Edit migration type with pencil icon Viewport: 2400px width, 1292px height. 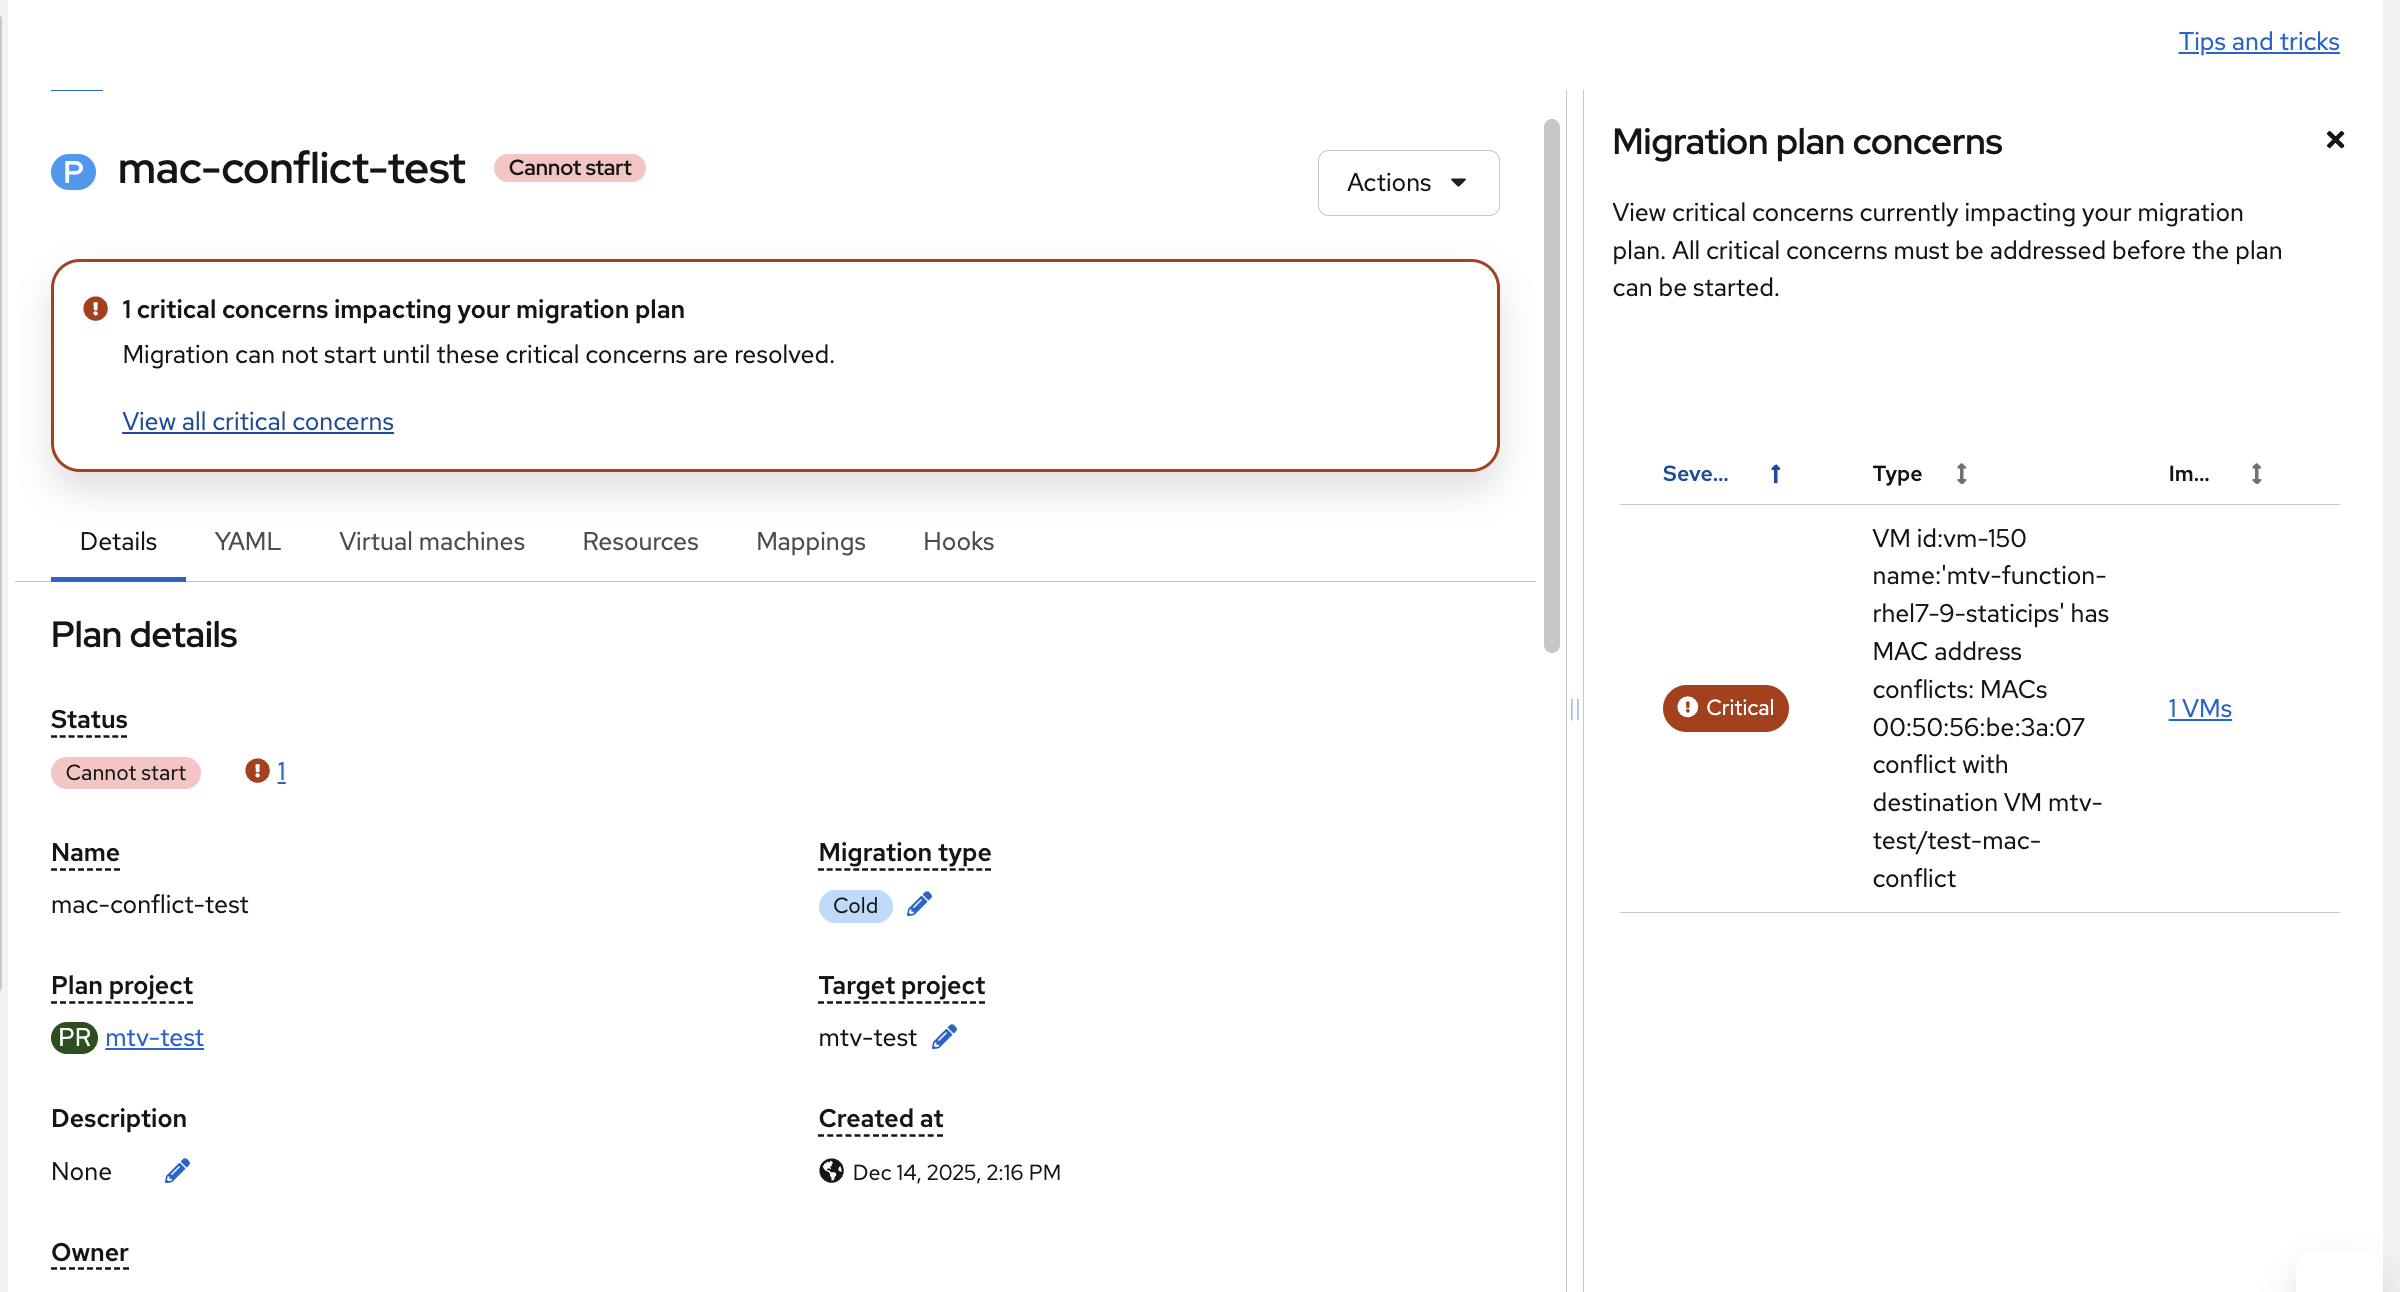point(919,904)
